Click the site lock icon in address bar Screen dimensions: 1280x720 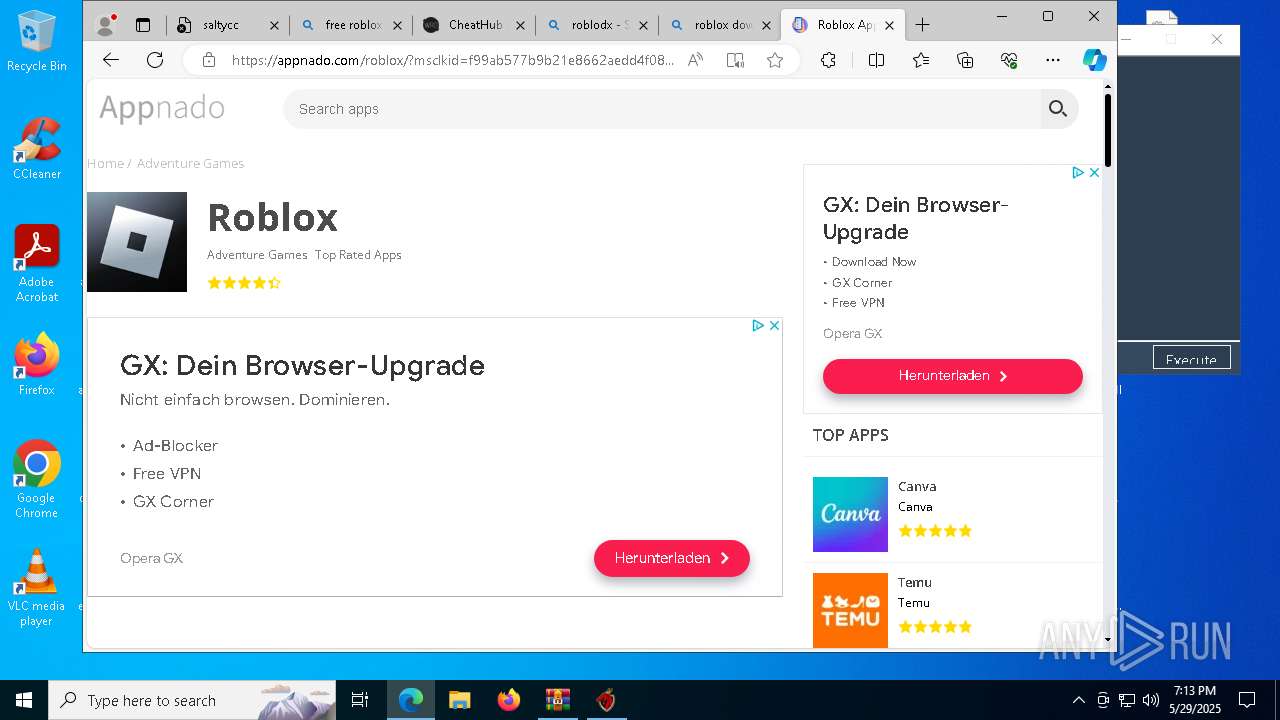point(208,60)
